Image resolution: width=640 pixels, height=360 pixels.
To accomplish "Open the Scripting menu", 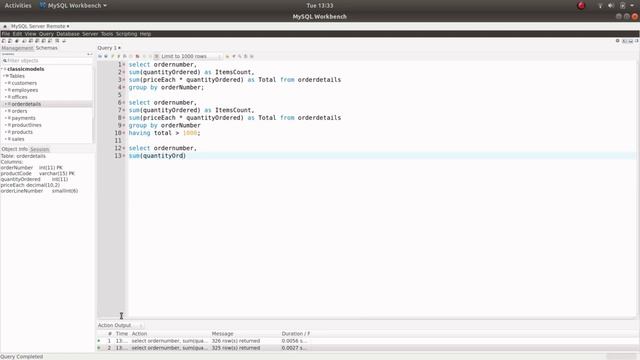I will click(126, 34).
